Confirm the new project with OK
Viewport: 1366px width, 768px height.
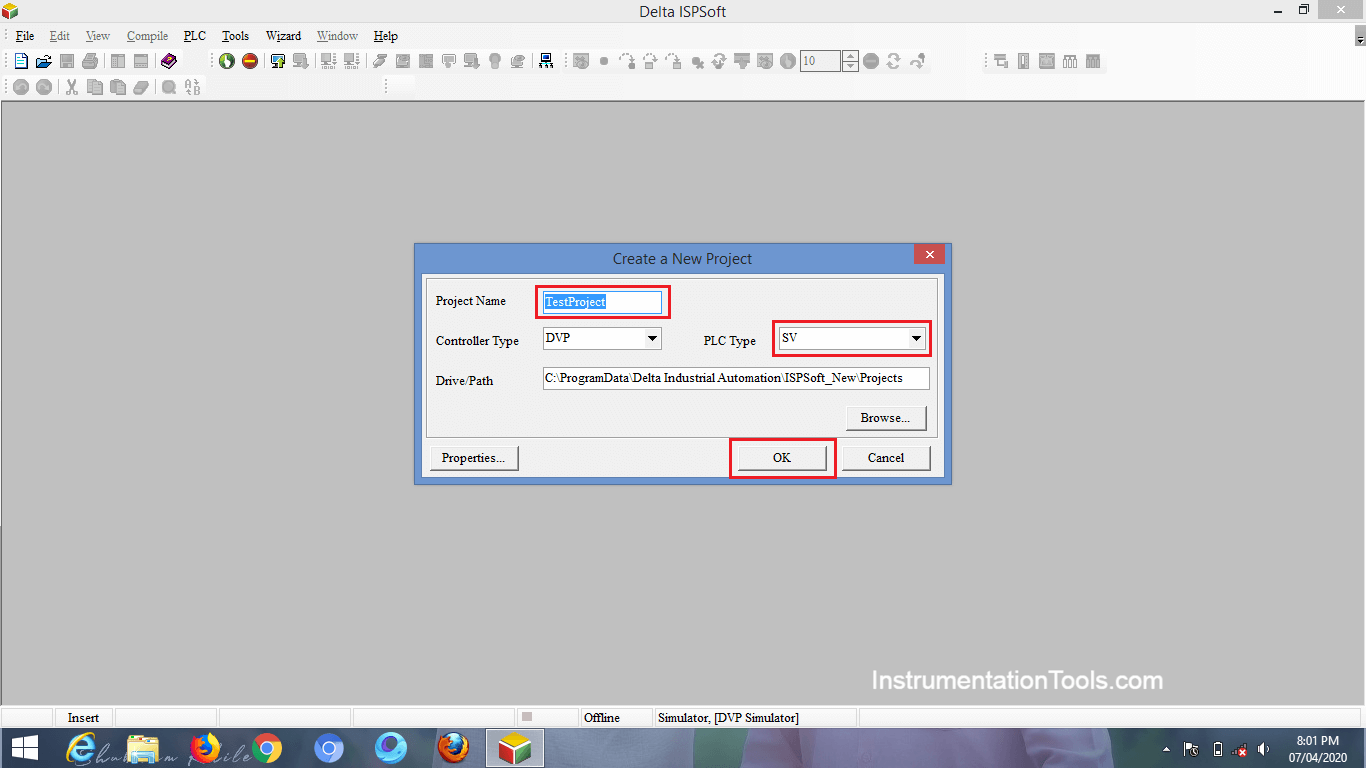coord(782,458)
